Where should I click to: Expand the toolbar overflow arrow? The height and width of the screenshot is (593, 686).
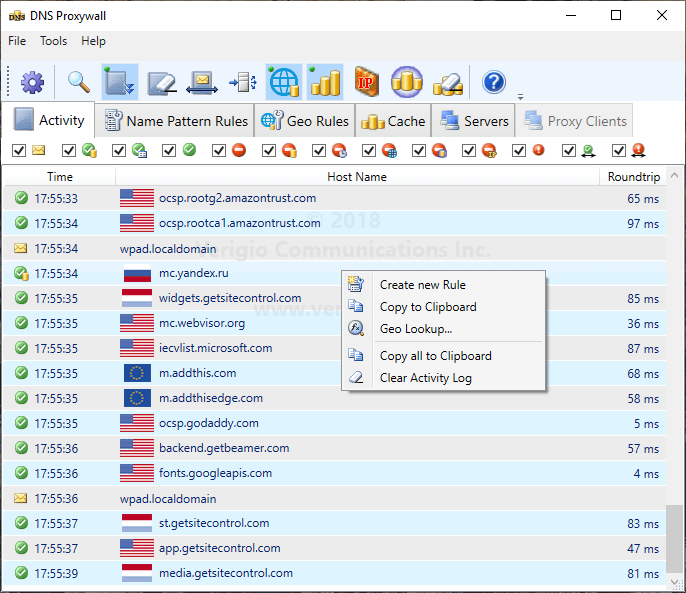point(520,97)
